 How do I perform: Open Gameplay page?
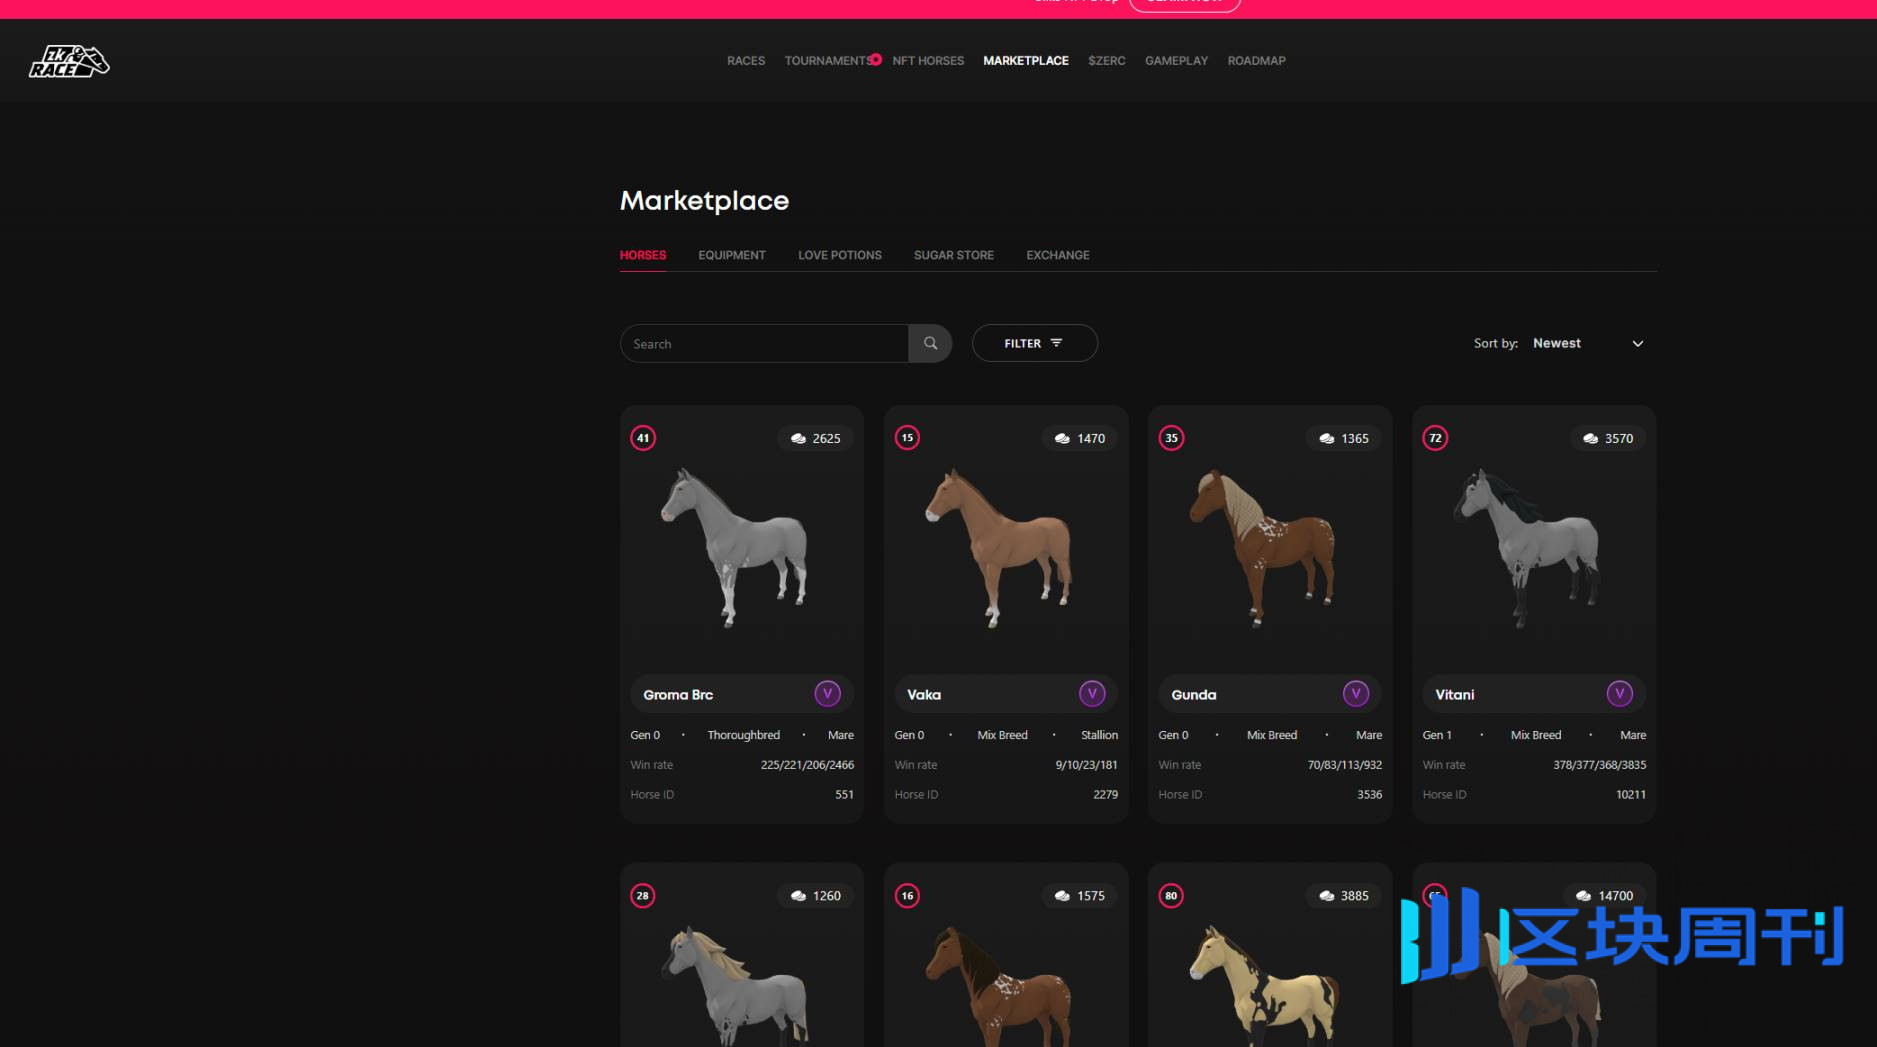(x=1176, y=61)
